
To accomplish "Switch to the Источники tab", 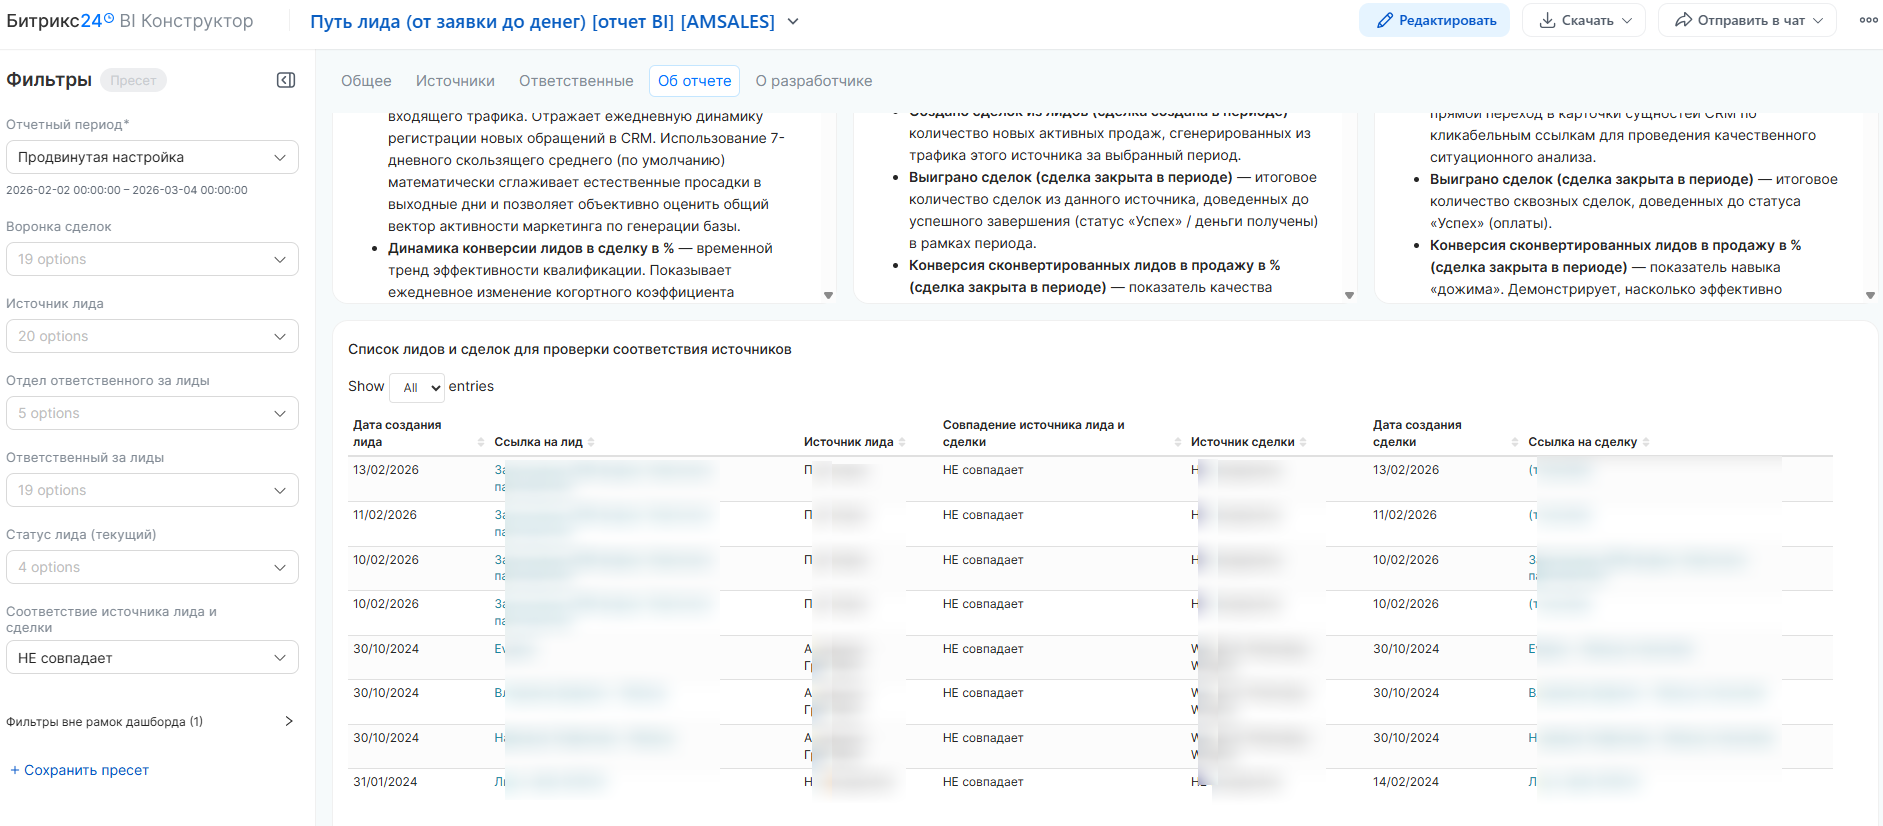I will point(455,81).
